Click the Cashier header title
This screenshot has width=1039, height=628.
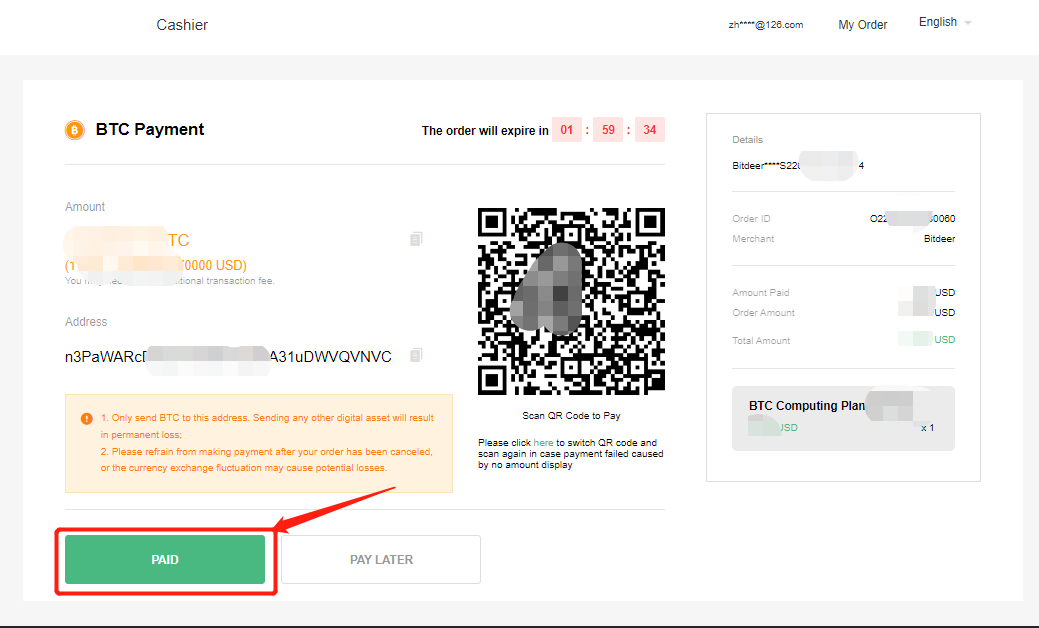click(182, 25)
